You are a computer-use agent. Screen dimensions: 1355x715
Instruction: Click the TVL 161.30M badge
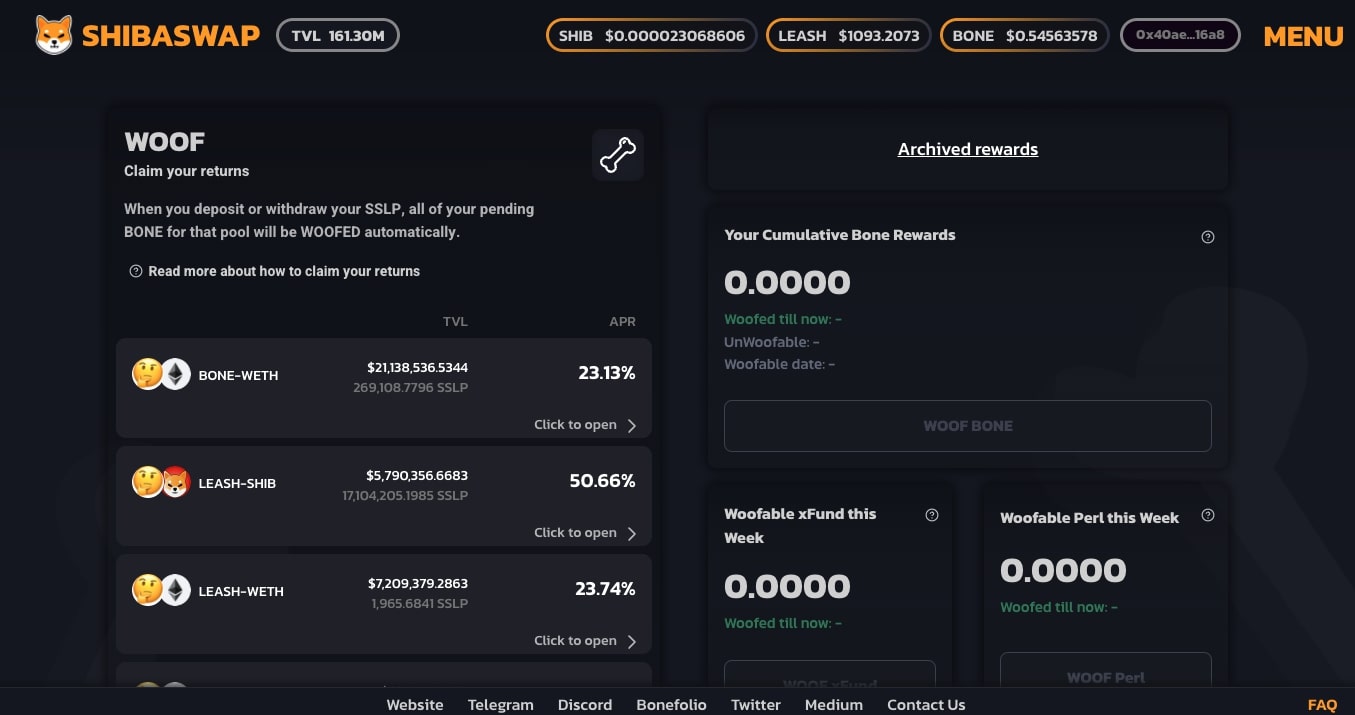337,36
